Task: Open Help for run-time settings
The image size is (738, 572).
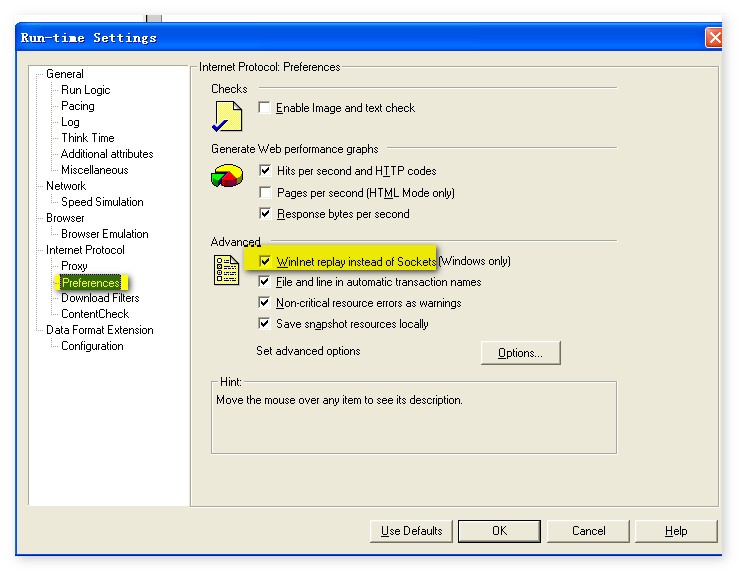Action: click(x=676, y=531)
